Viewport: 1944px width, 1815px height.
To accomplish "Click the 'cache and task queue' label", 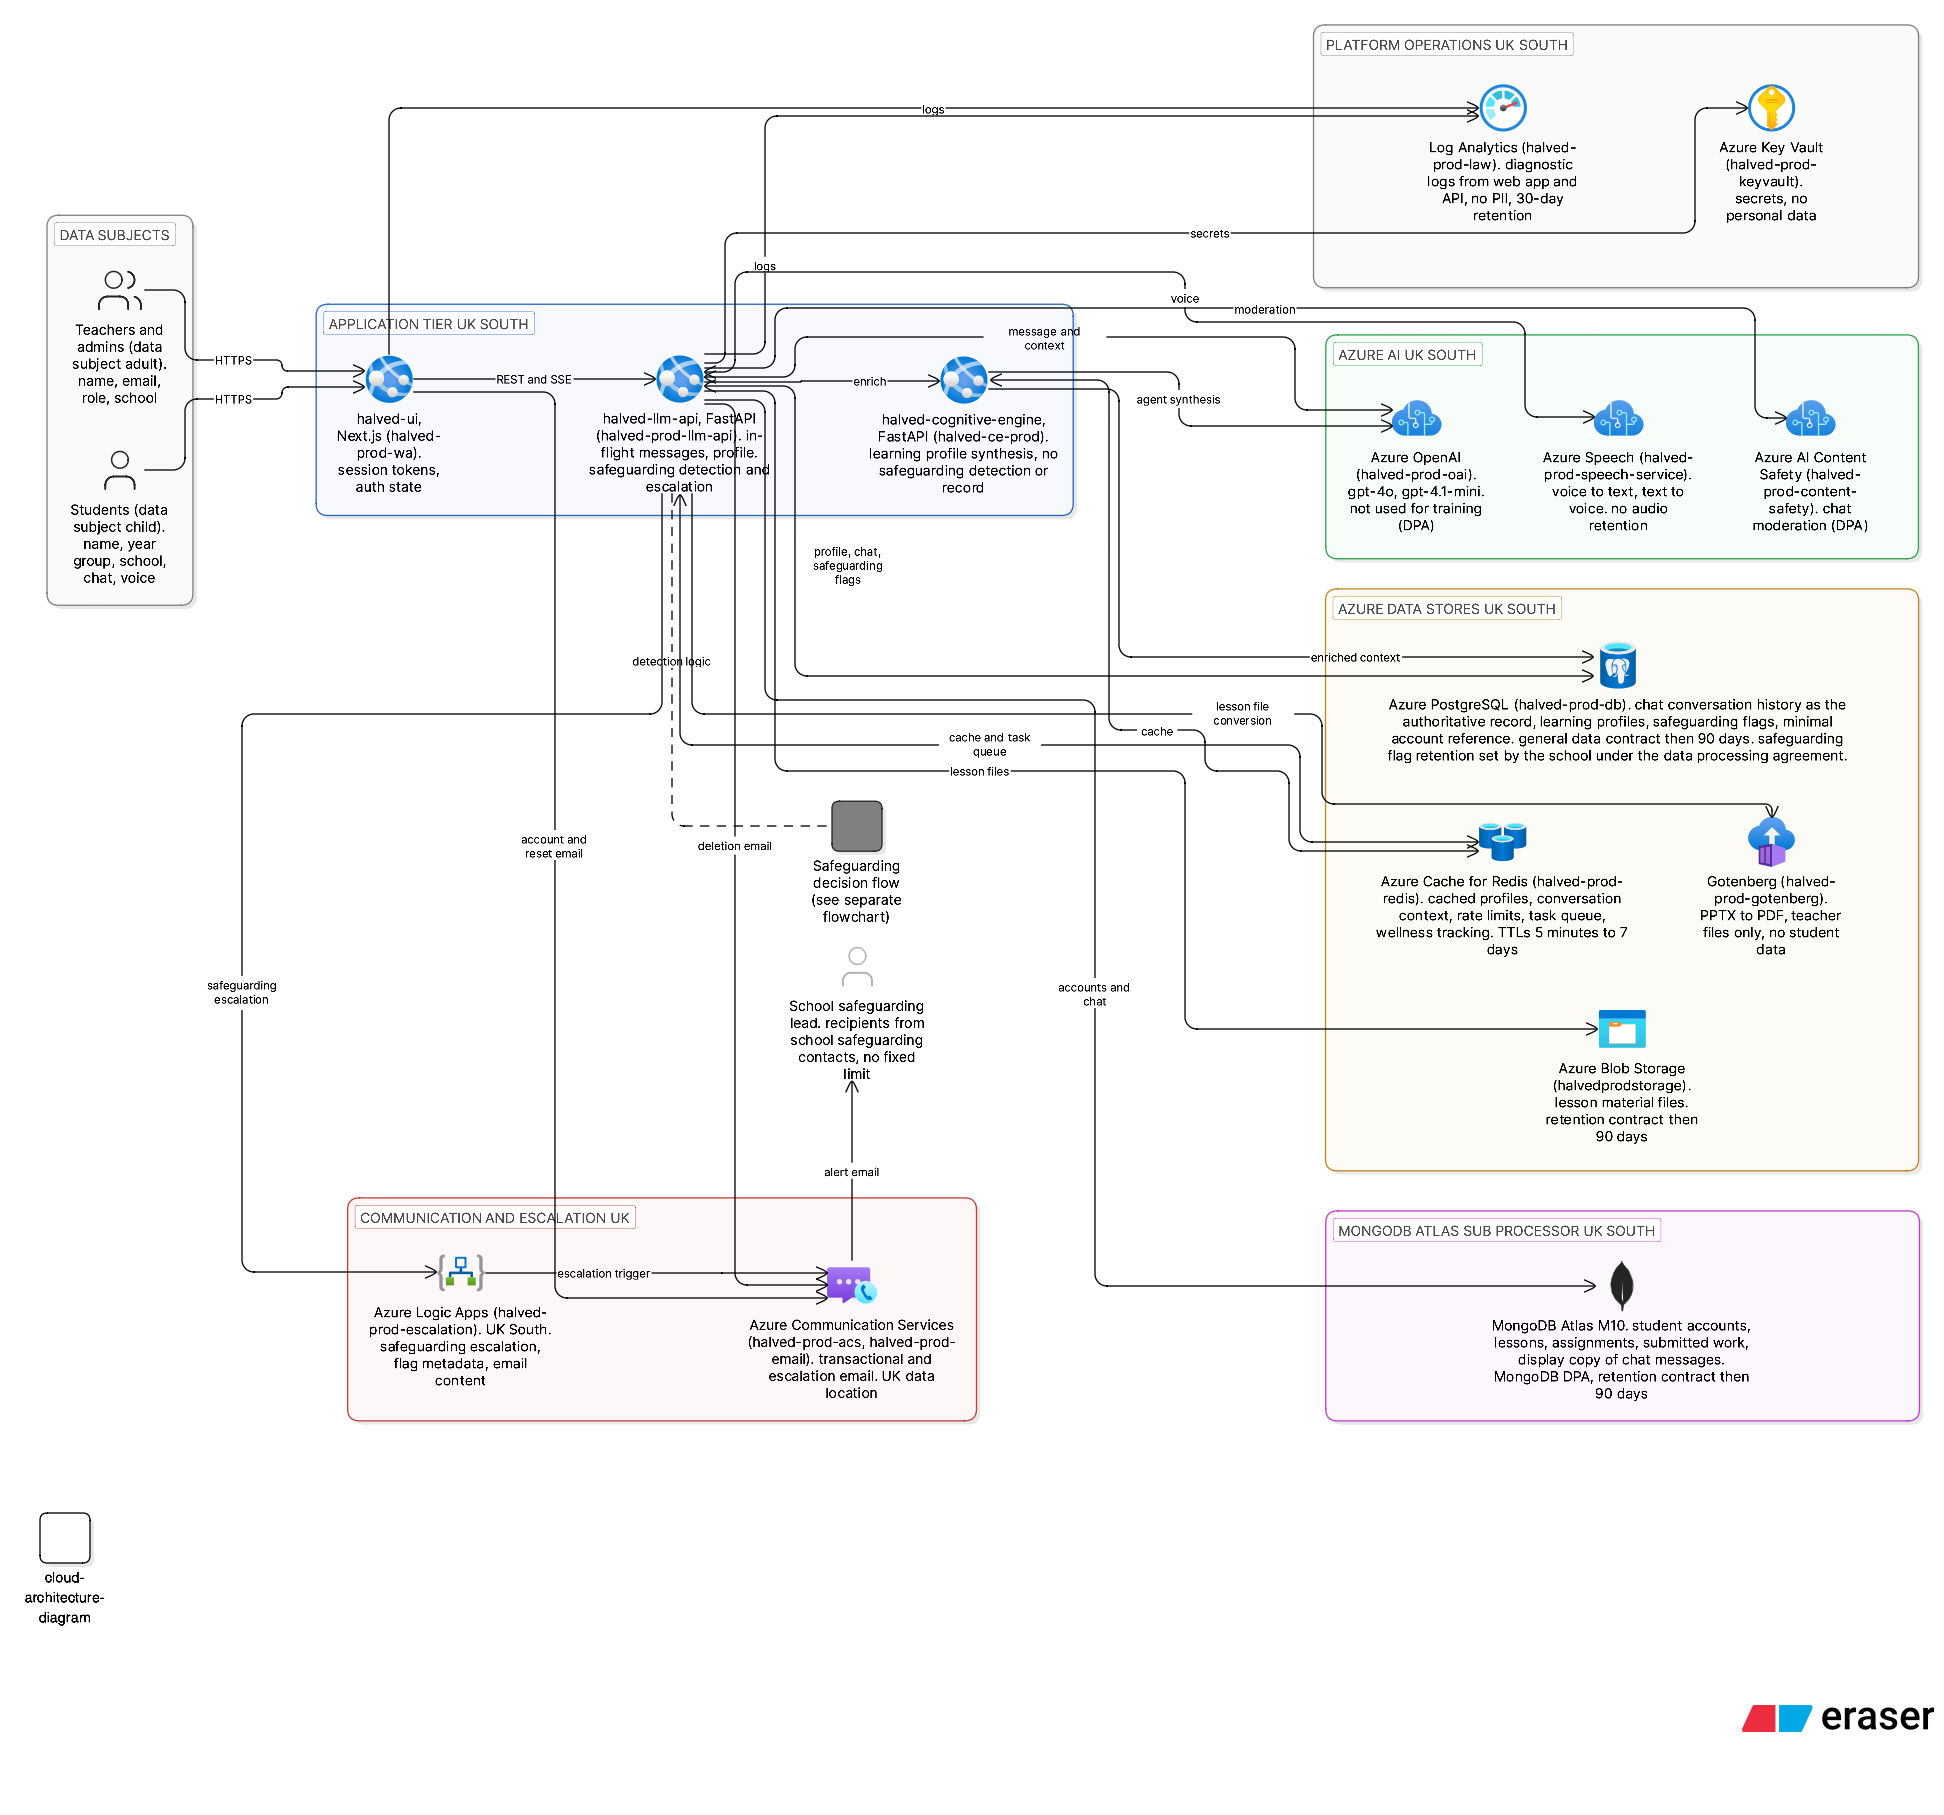I will click(x=989, y=745).
